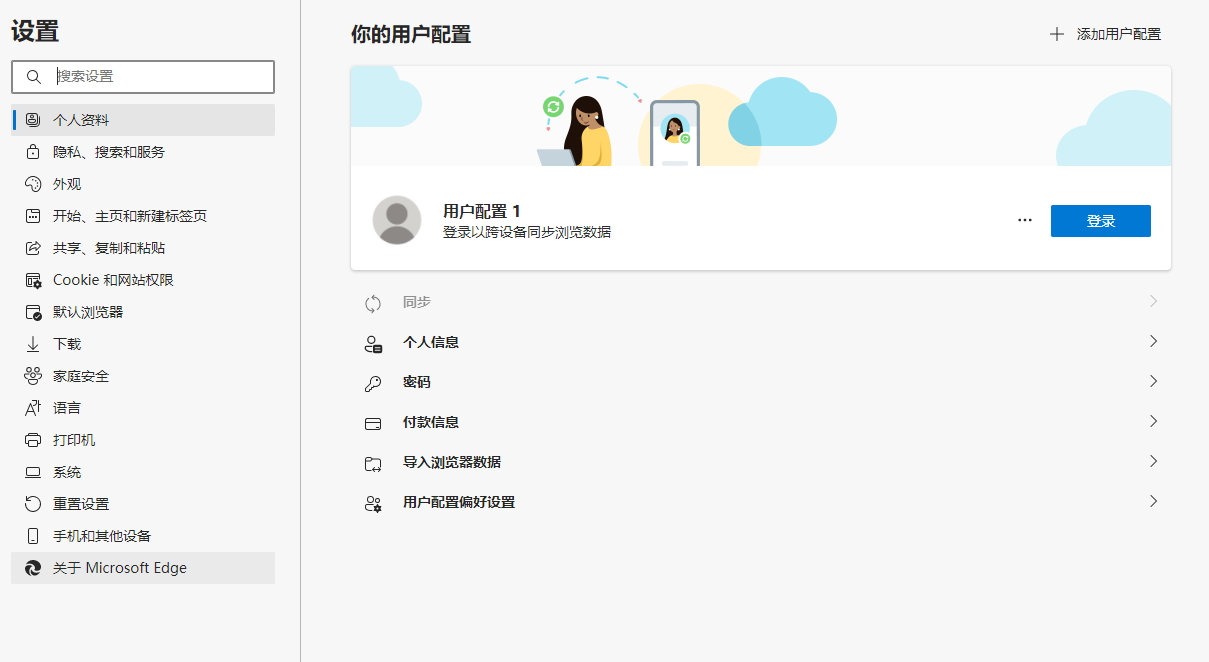Image resolution: width=1209 pixels, height=662 pixels.
Task: Open the 同步 sync options row
Action: [760, 302]
